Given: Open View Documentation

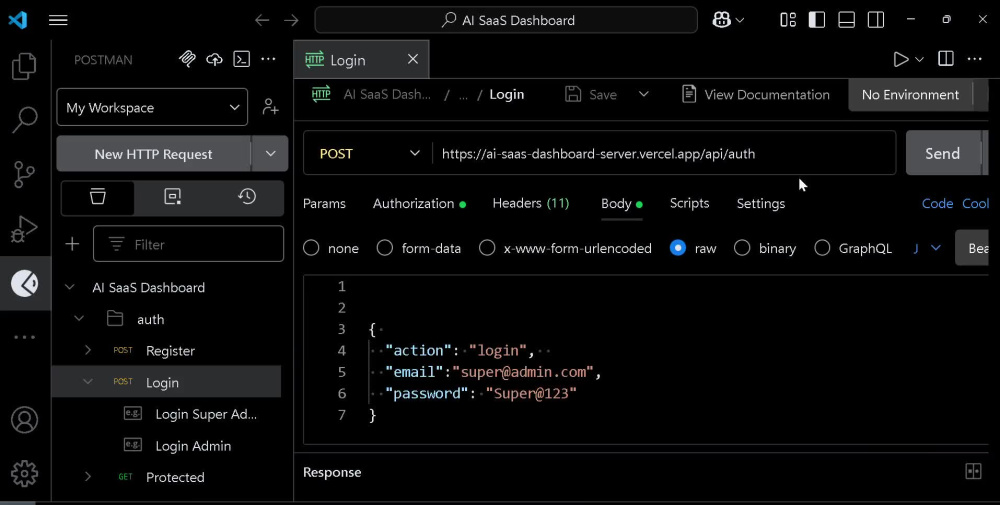Looking at the screenshot, I should pos(756,94).
